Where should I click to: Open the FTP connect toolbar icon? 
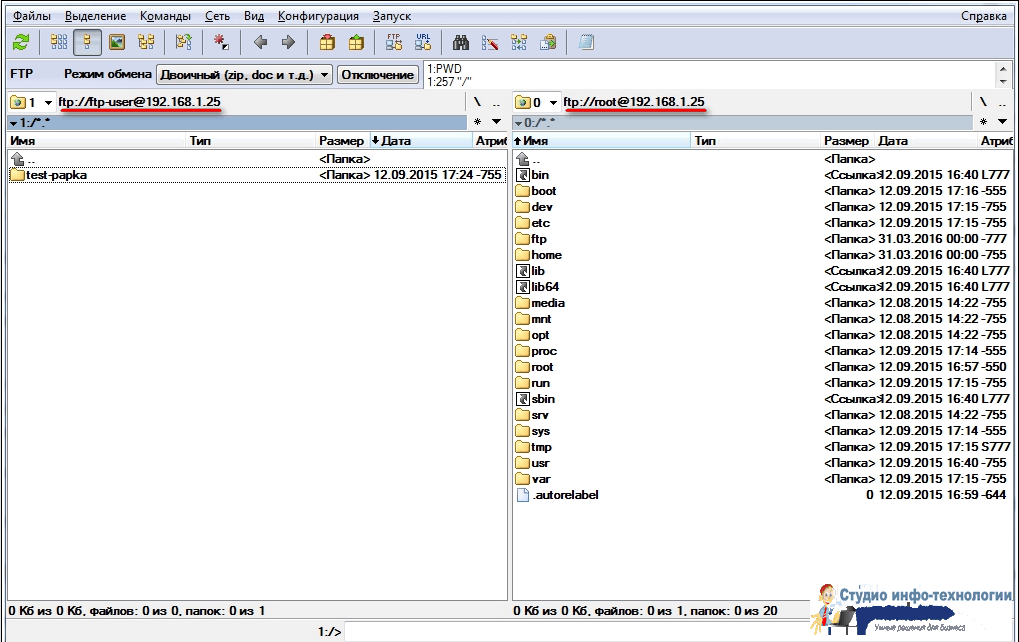(x=394, y=42)
